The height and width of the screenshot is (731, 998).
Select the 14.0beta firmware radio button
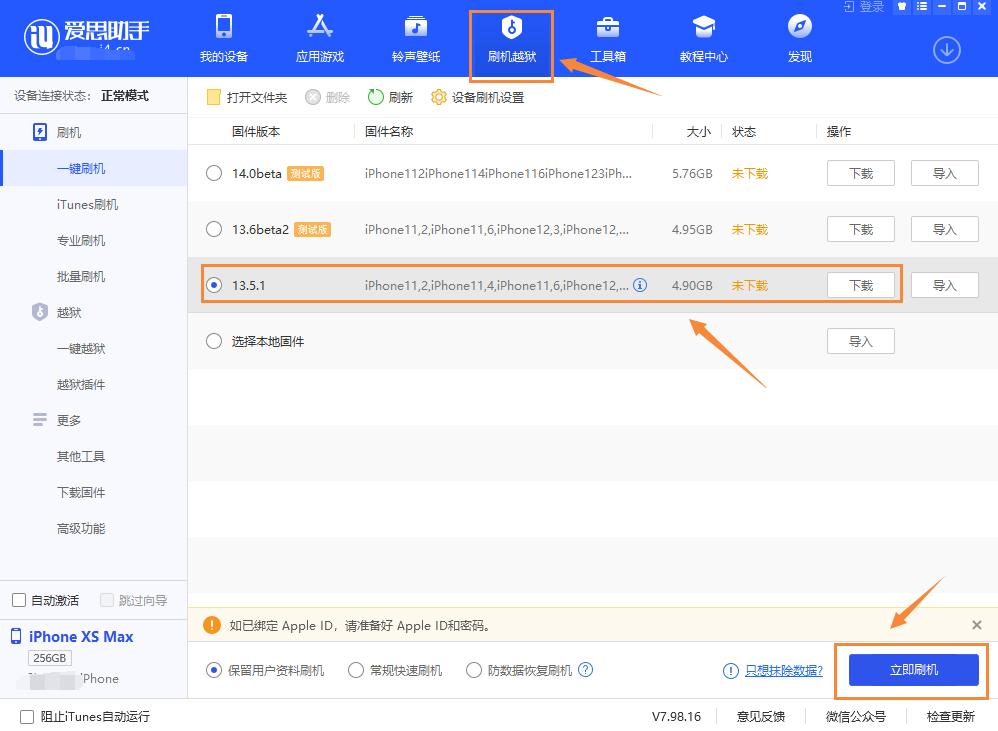point(213,173)
